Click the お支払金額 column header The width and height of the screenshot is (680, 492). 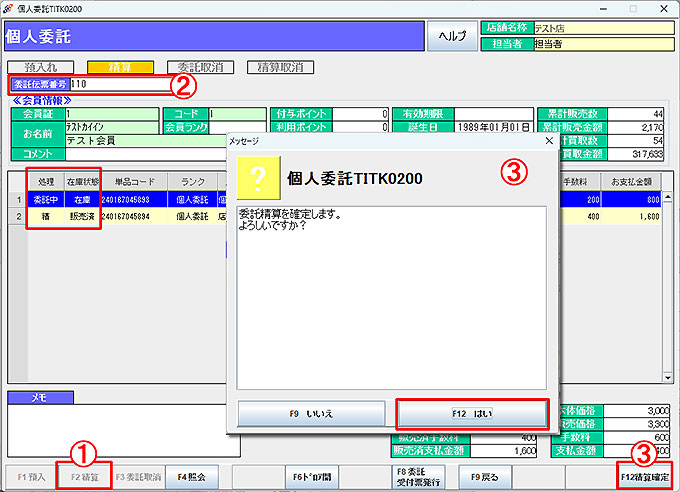point(631,182)
